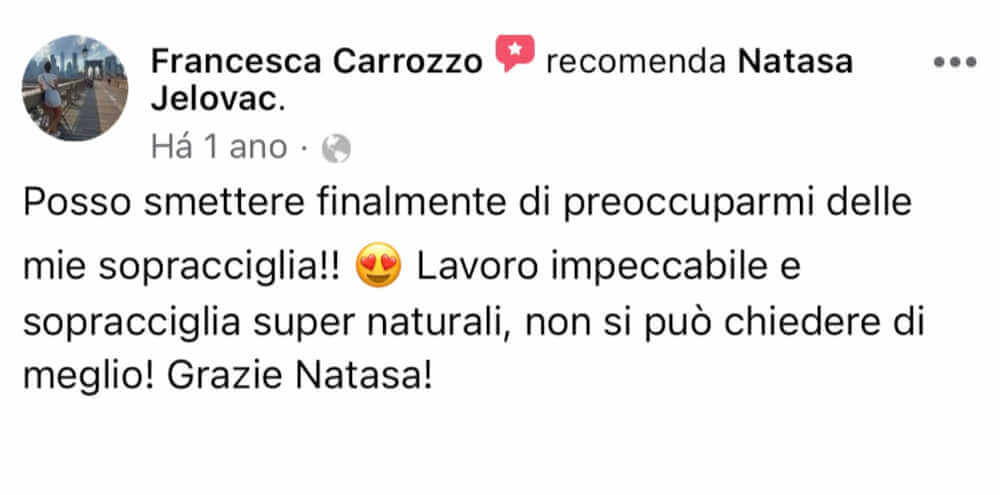
Task: Open Francesca Carrozzo's round profile picture
Action: [x=75, y=87]
